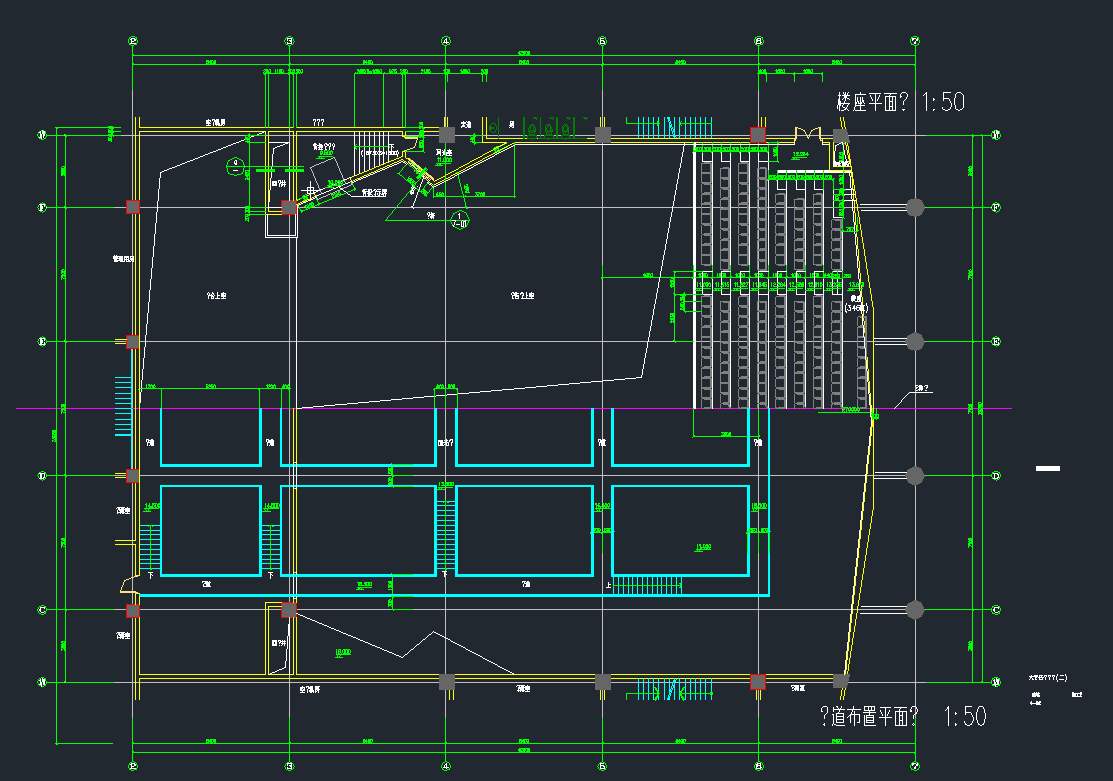Click axis bubble D on the left side
The width and height of the screenshot is (1113, 781).
(42, 476)
